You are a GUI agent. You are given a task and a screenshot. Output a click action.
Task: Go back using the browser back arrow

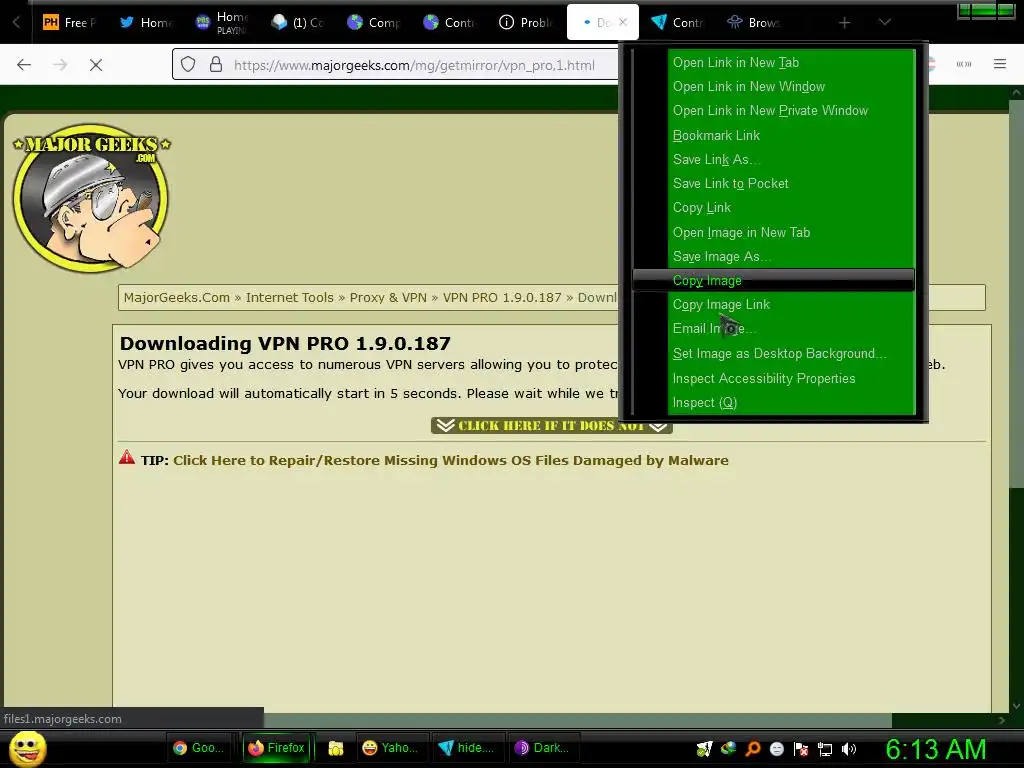point(24,65)
